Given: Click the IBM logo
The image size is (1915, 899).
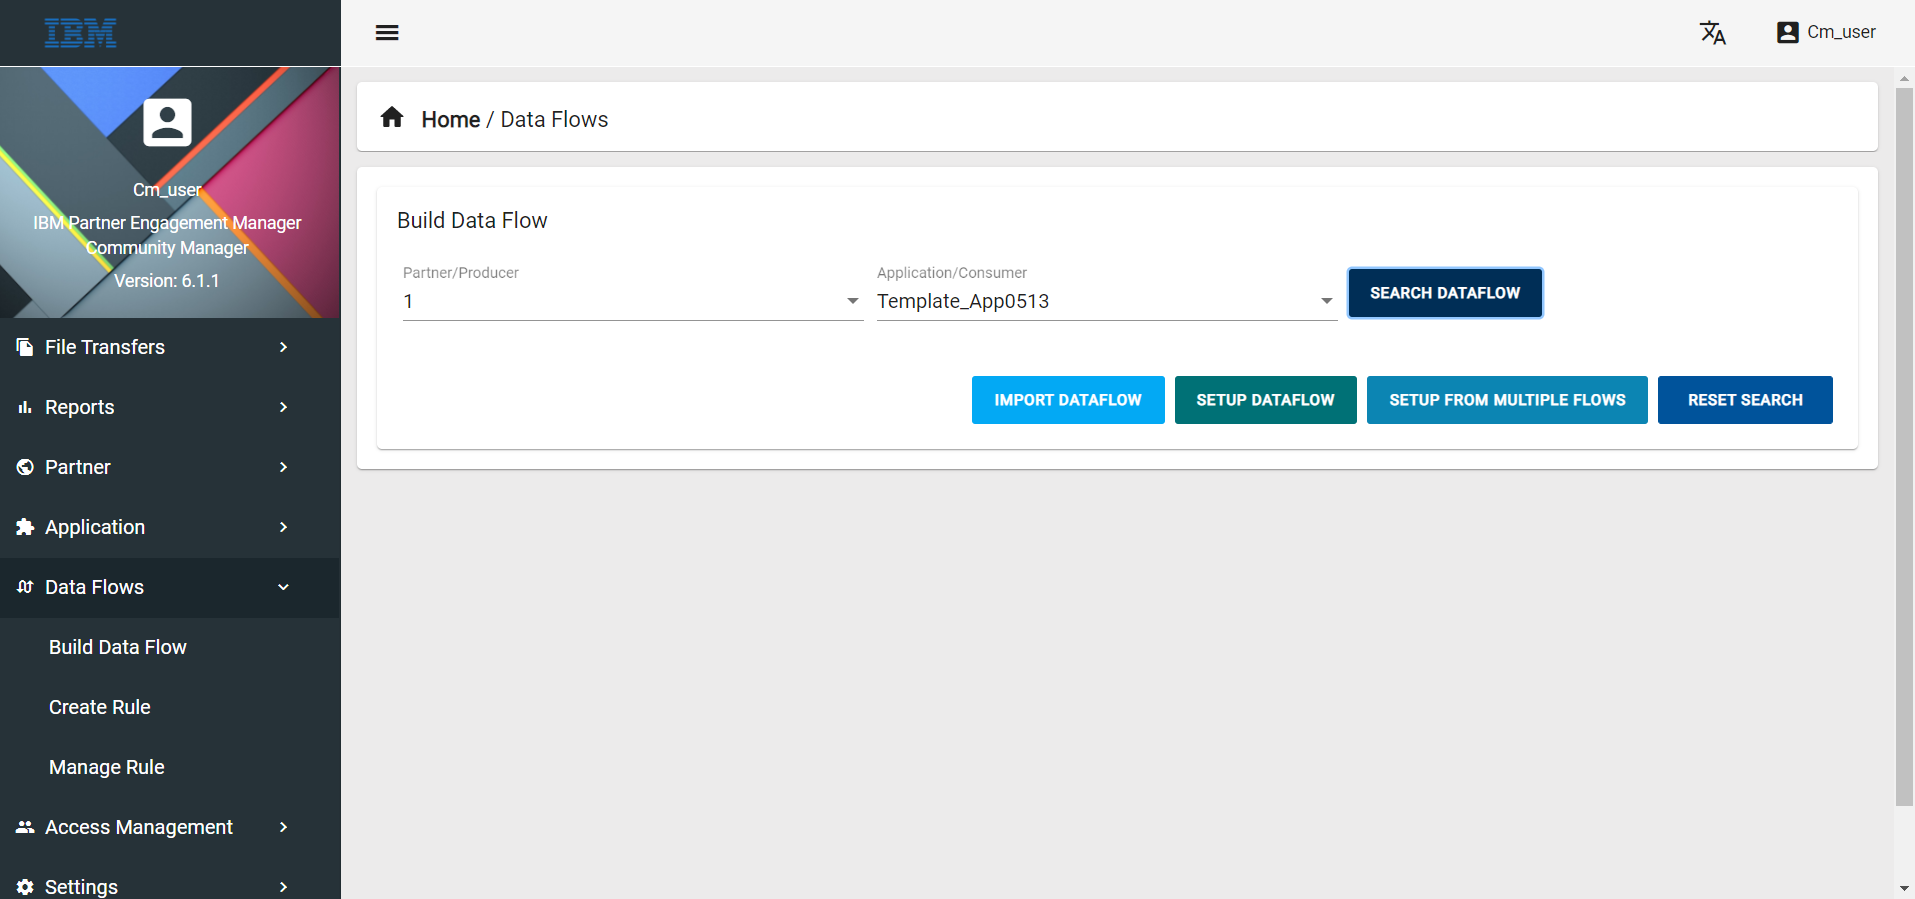Looking at the screenshot, I should point(81,33).
